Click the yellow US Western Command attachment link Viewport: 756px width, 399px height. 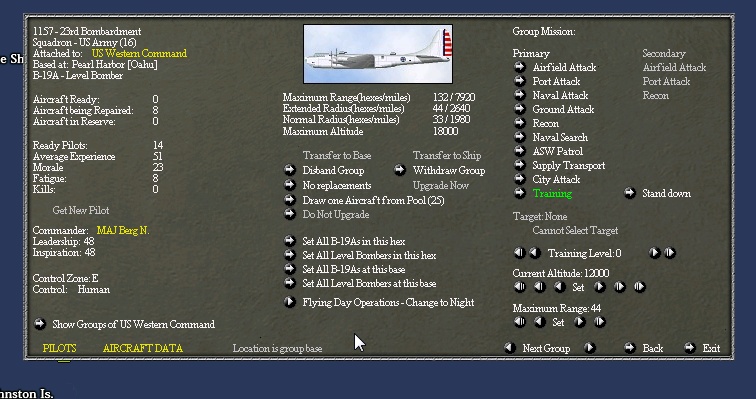[139, 53]
